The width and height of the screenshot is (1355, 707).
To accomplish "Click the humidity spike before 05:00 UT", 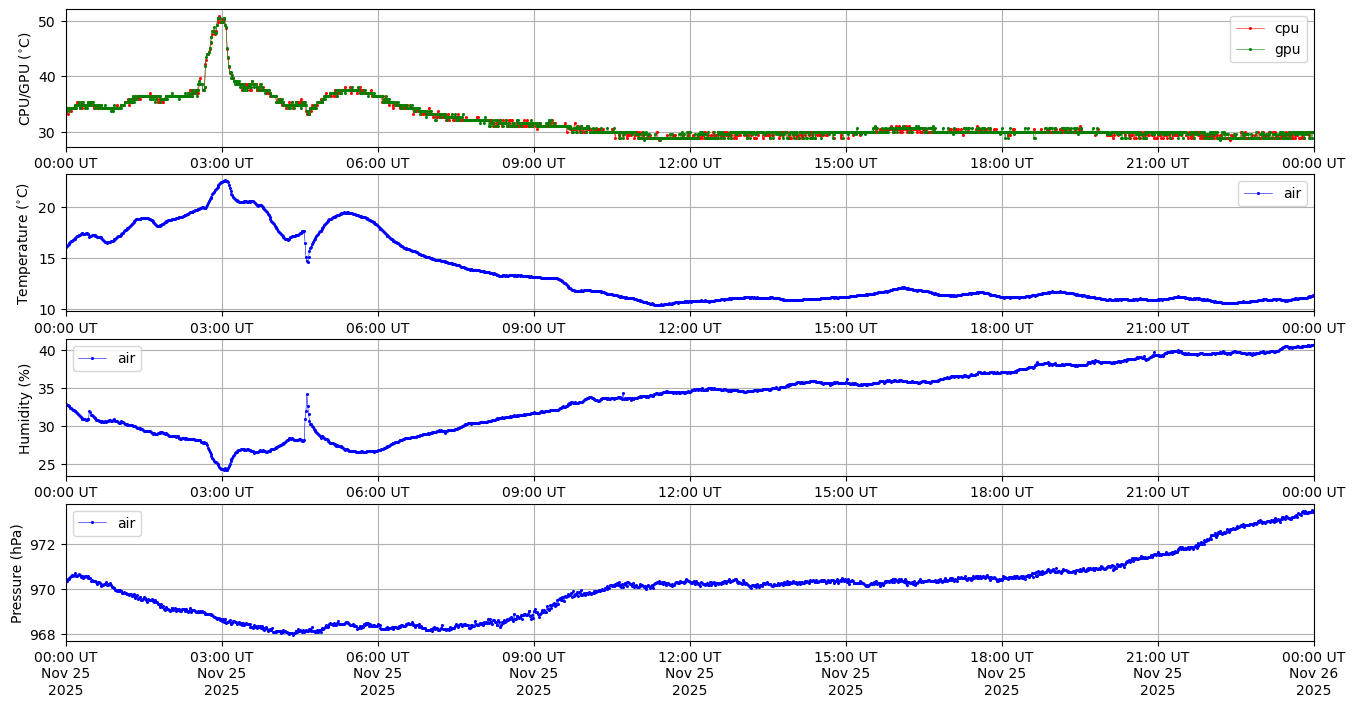I will [307, 395].
